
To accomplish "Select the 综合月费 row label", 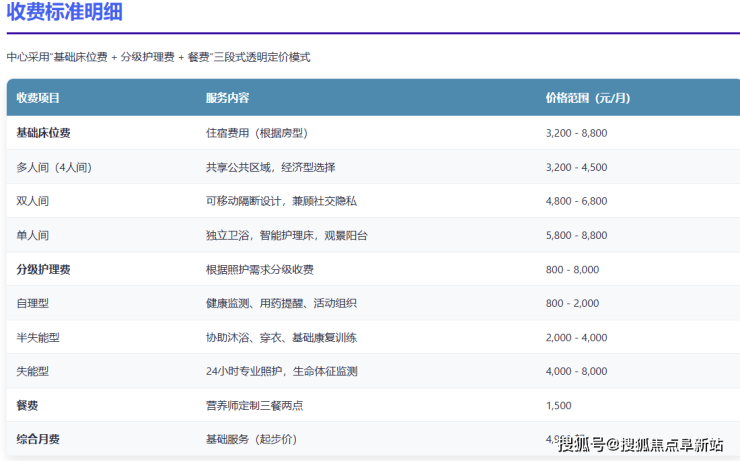I will [38, 439].
